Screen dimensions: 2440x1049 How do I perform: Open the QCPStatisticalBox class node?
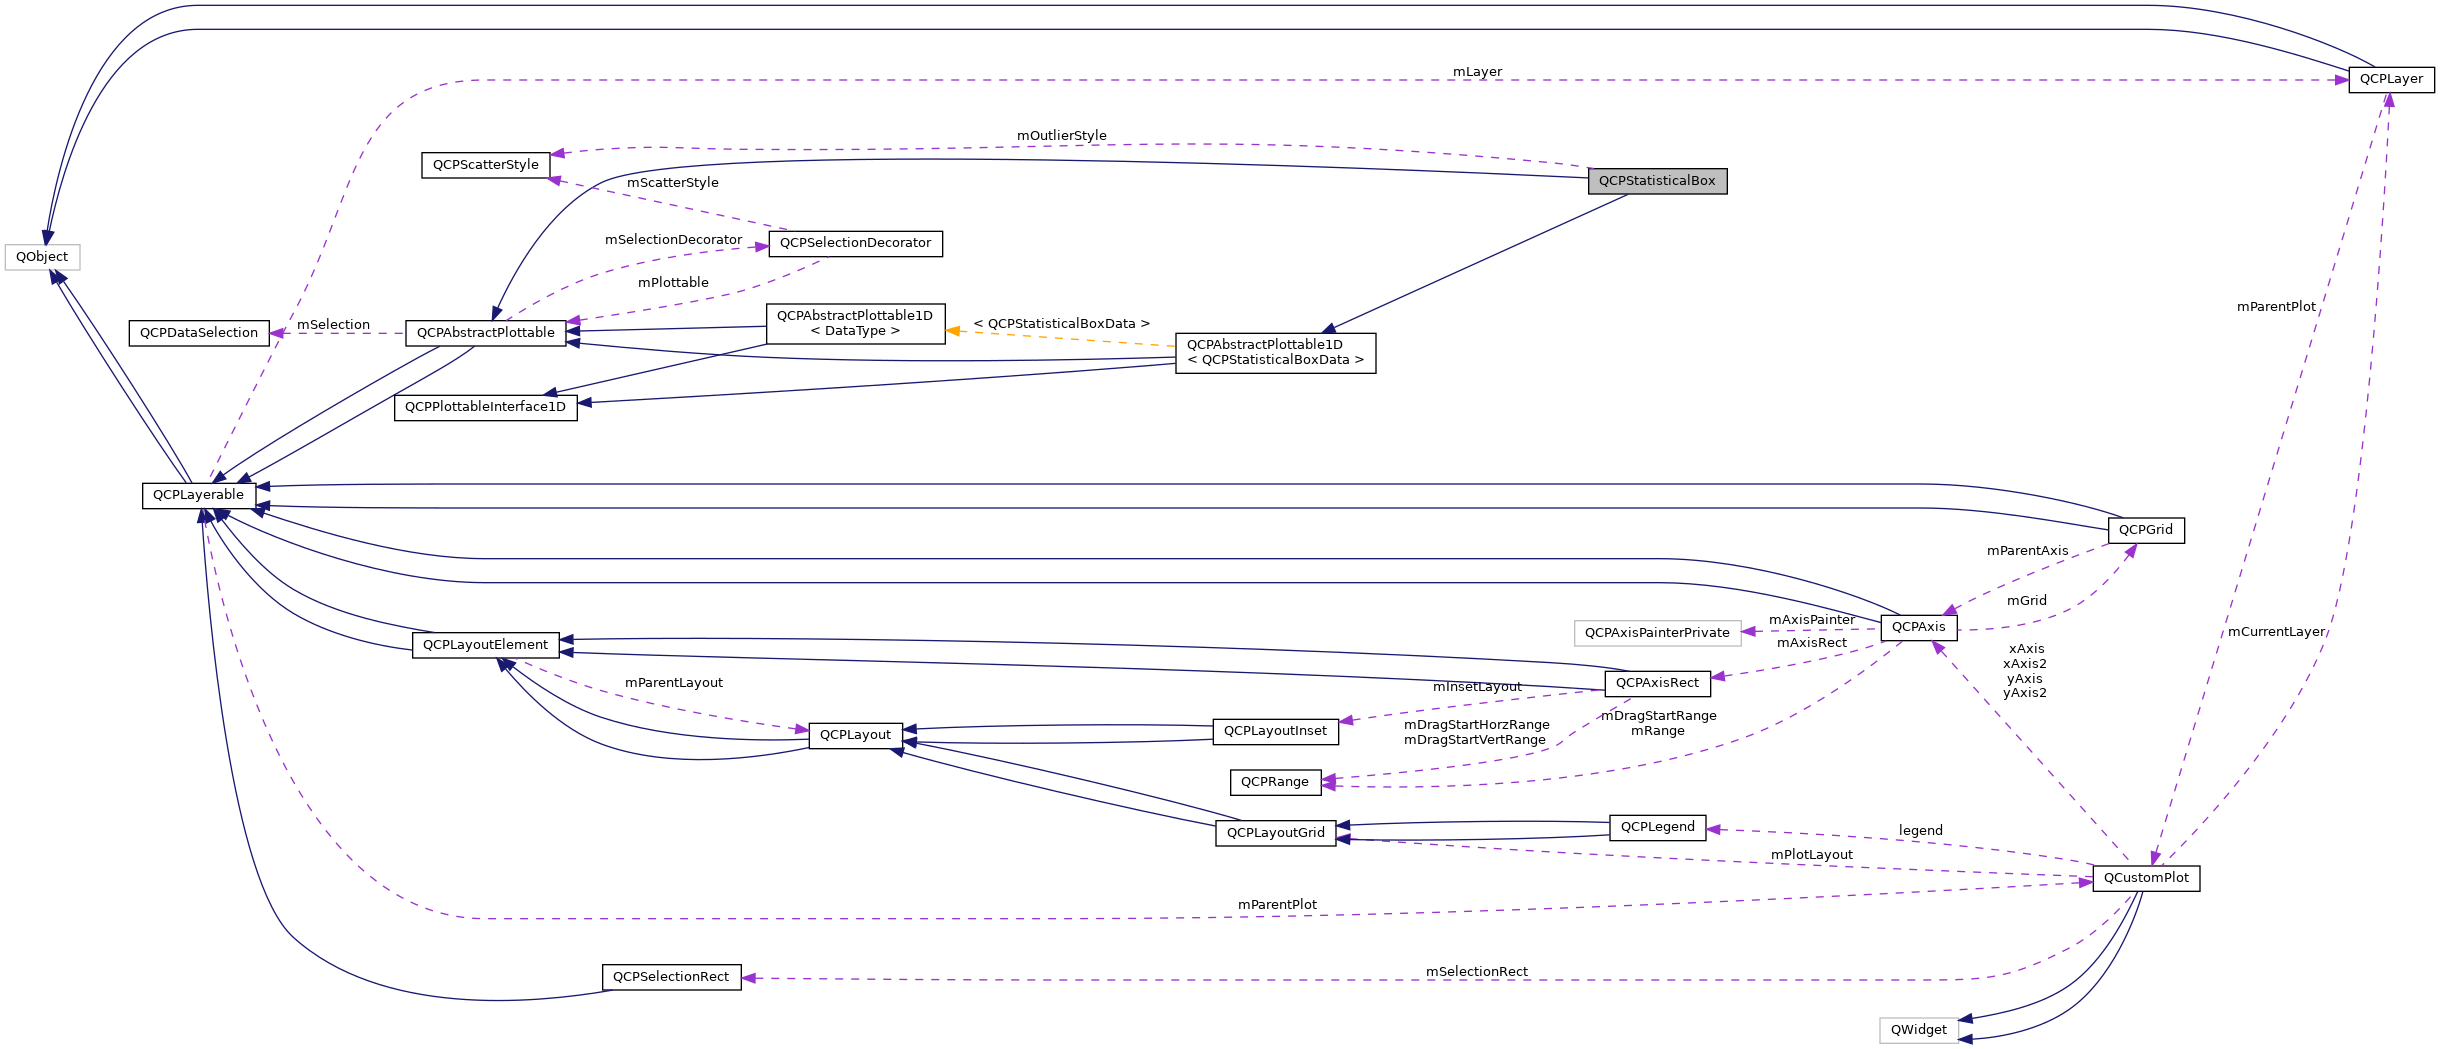pos(1657,181)
